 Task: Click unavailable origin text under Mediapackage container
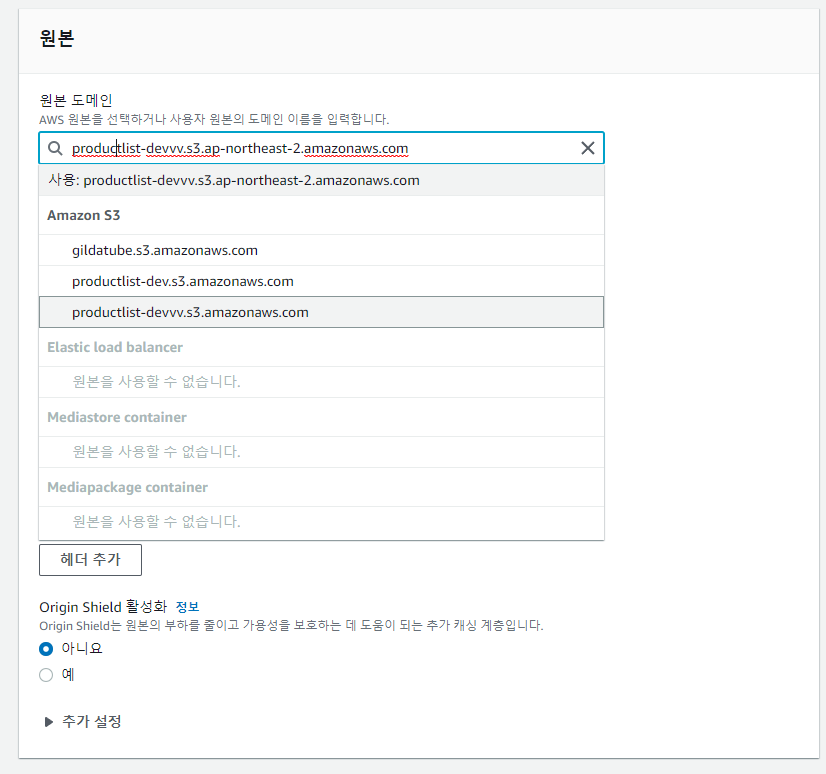(x=156, y=522)
